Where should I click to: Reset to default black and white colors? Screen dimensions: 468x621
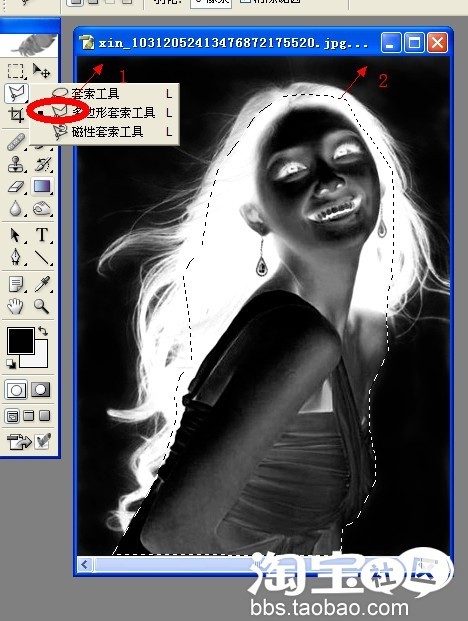click(11, 364)
